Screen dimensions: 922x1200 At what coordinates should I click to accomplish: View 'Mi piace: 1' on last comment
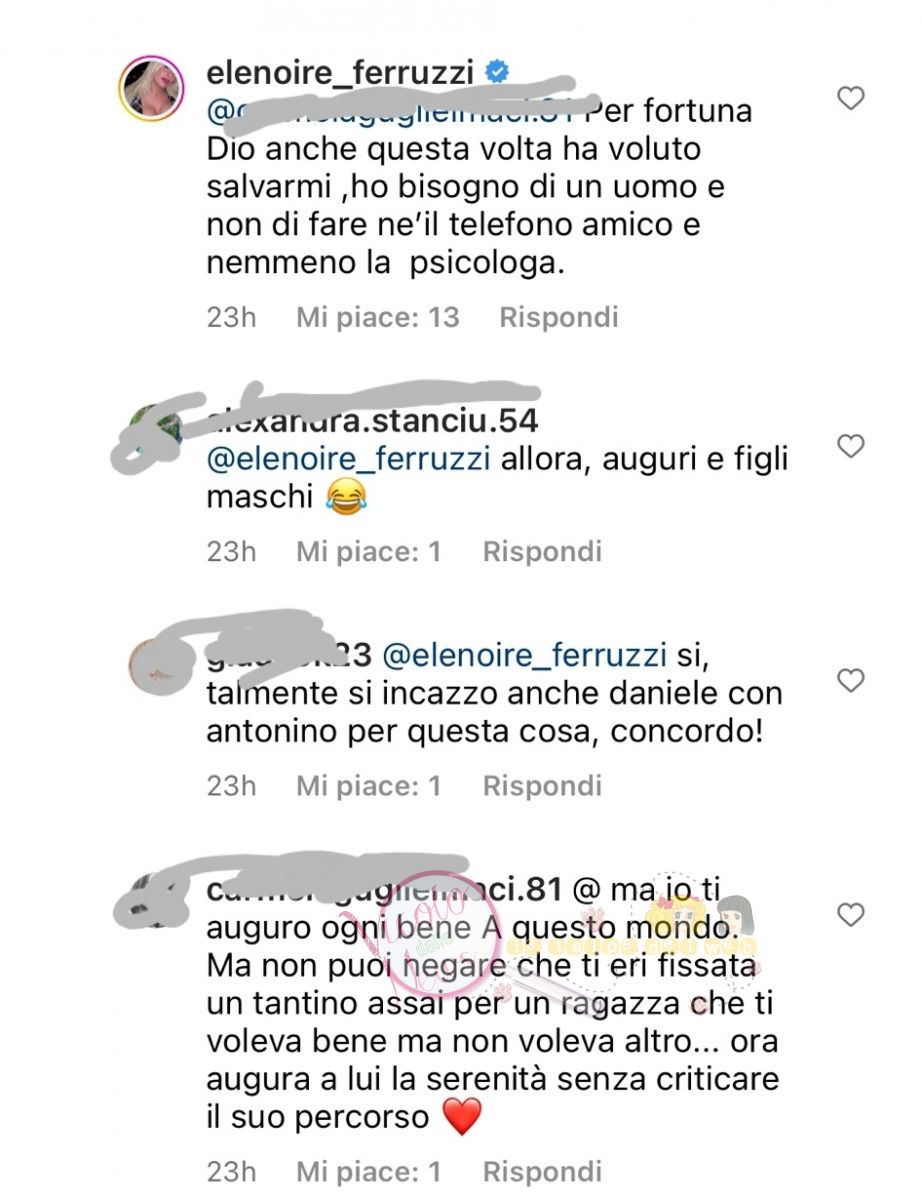point(369,1171)
